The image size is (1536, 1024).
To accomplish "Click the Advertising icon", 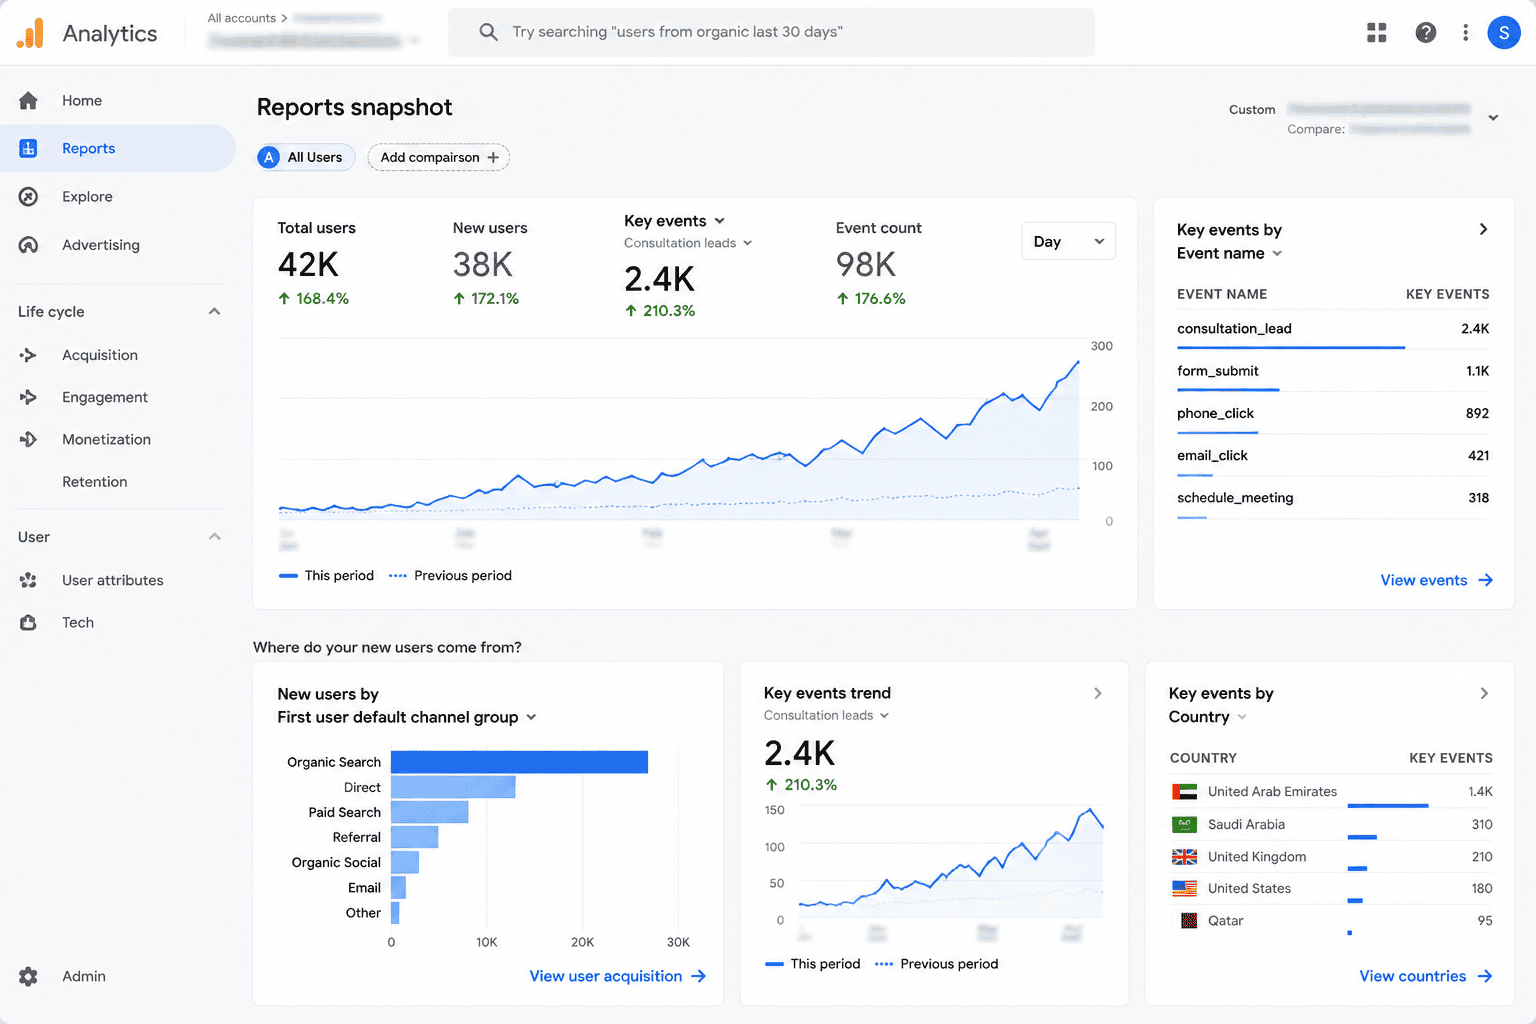I will click(x=28, y=245).
